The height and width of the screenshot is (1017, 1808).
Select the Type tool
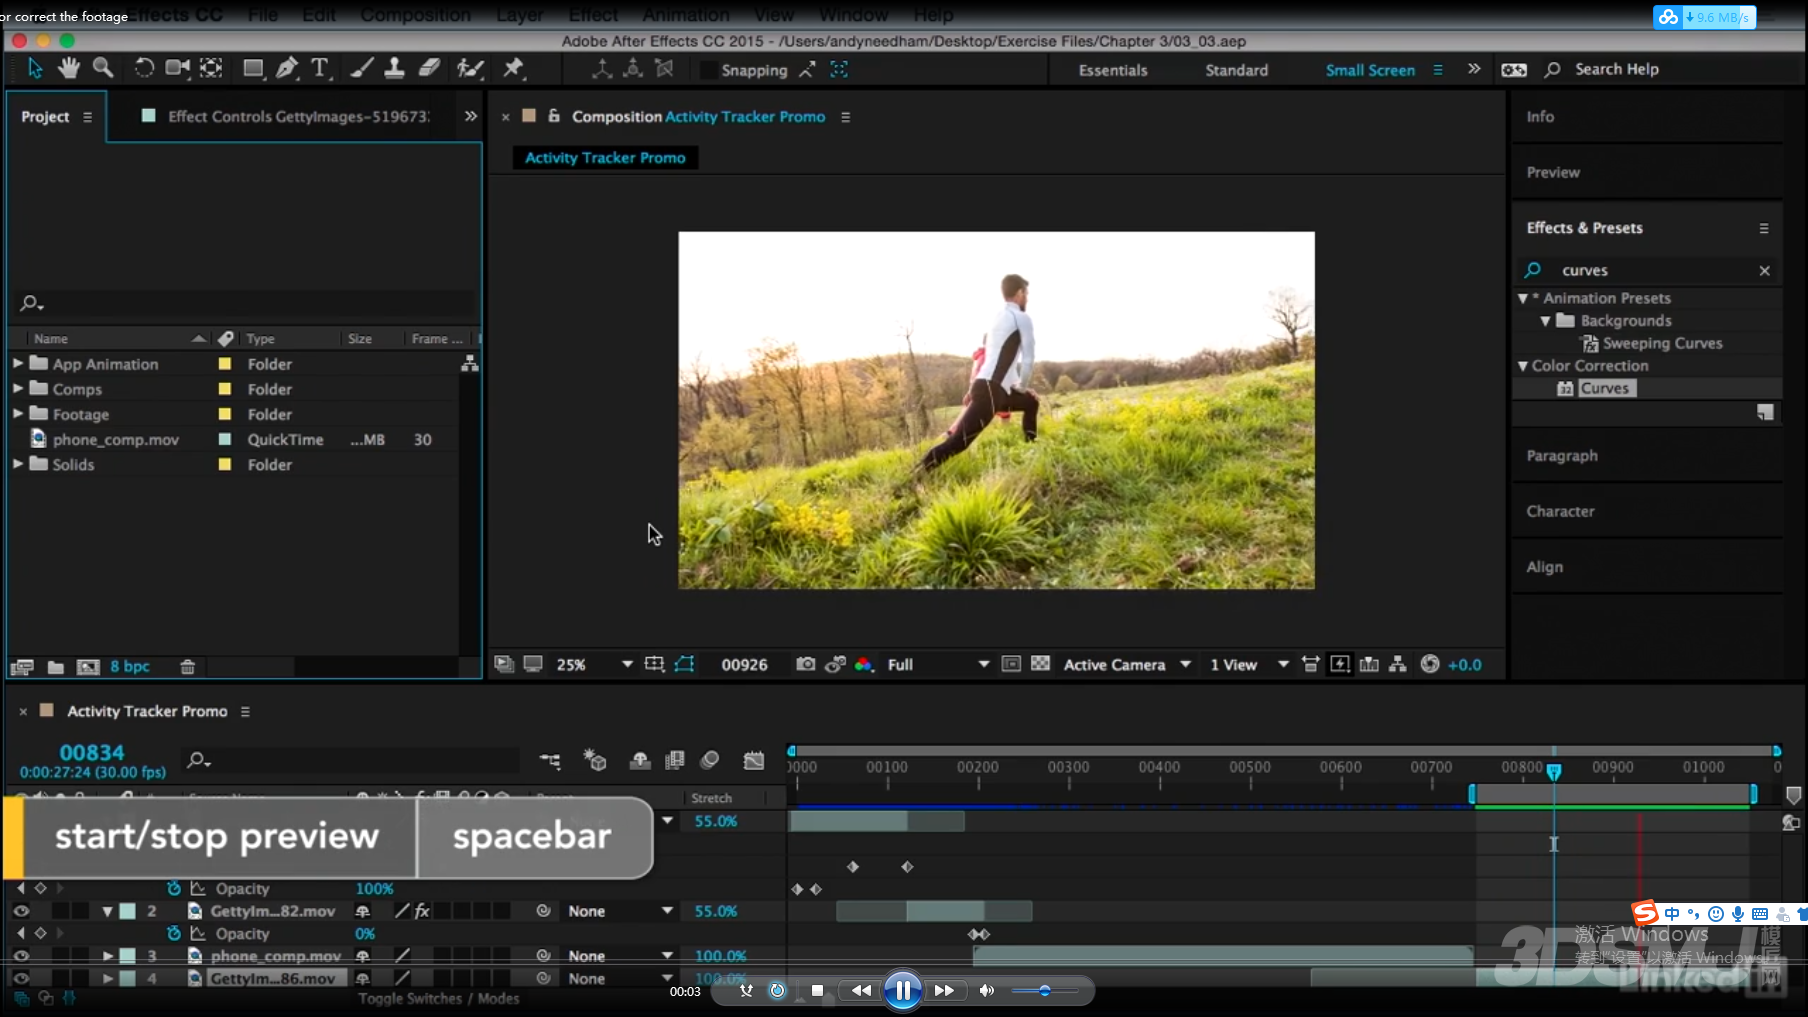(x=320, y=68)
